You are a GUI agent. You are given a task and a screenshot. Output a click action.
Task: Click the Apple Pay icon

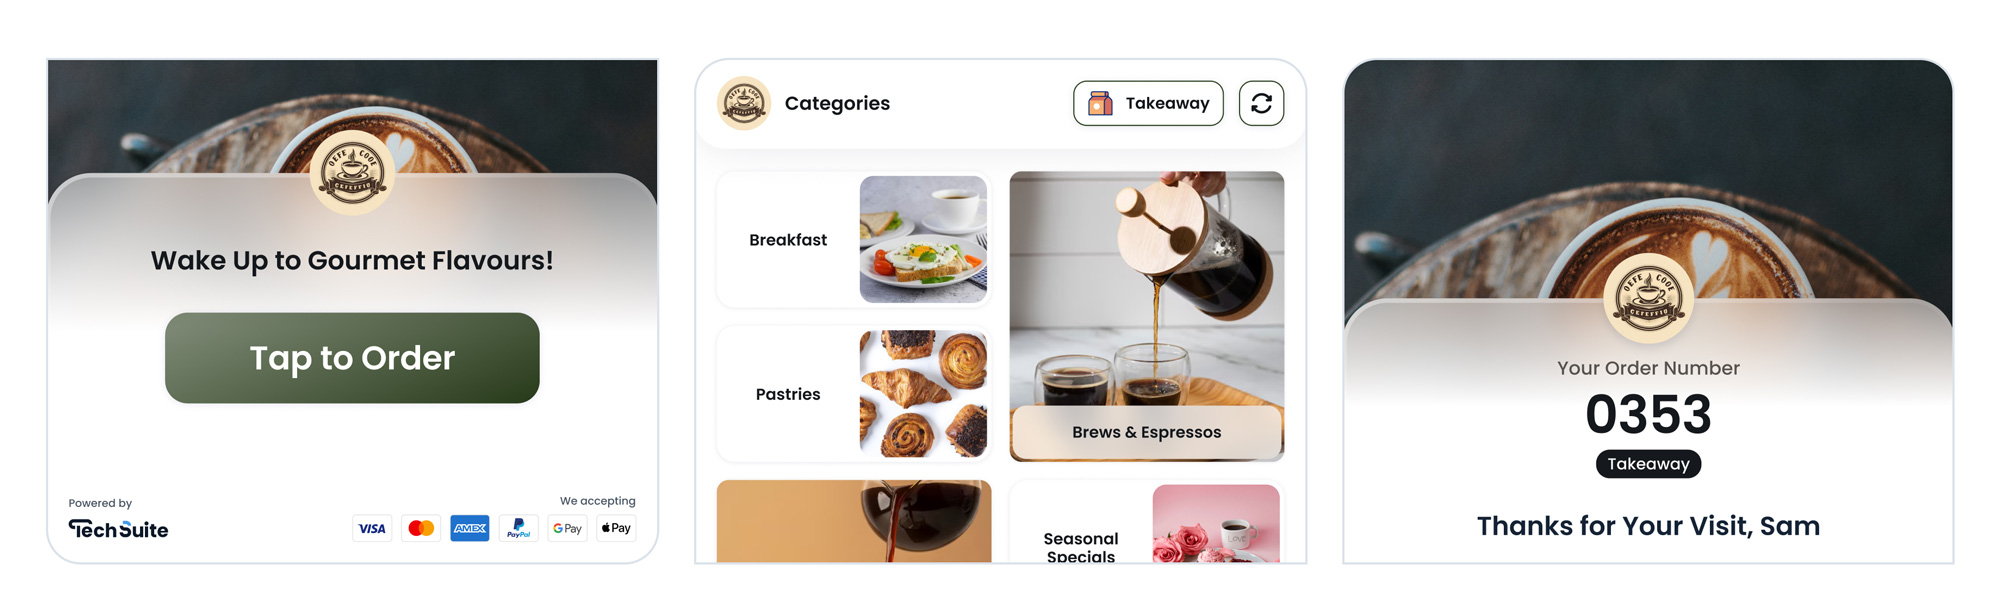[x=616, y=528]
